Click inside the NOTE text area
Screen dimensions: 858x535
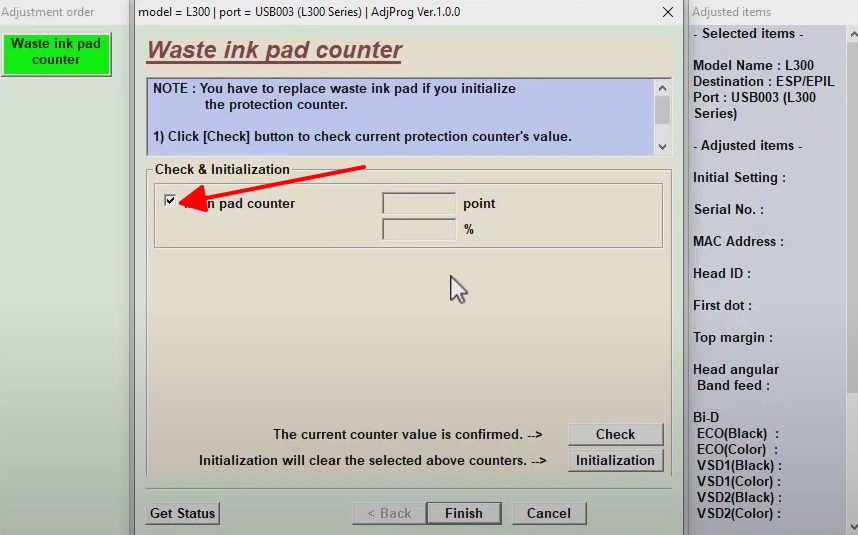(400, 116)
